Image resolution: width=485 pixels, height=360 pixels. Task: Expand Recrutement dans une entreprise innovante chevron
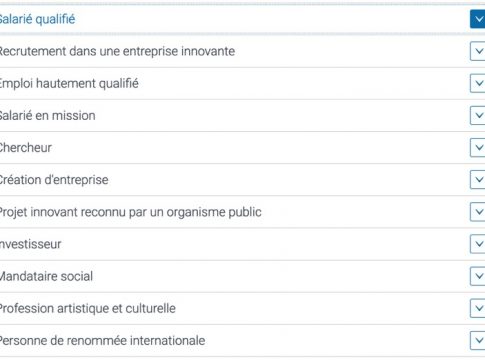pos(478,51)
